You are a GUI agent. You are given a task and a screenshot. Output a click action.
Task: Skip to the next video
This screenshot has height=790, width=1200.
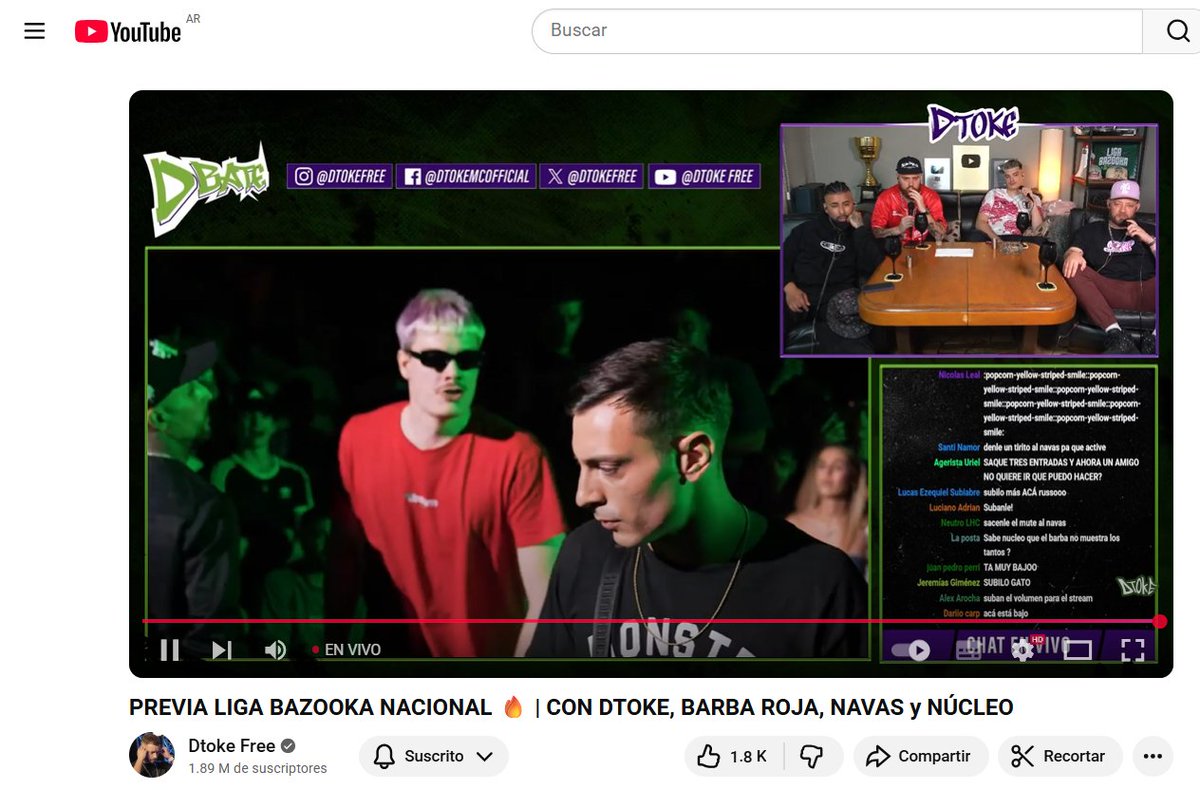click(x=221, y=650)
